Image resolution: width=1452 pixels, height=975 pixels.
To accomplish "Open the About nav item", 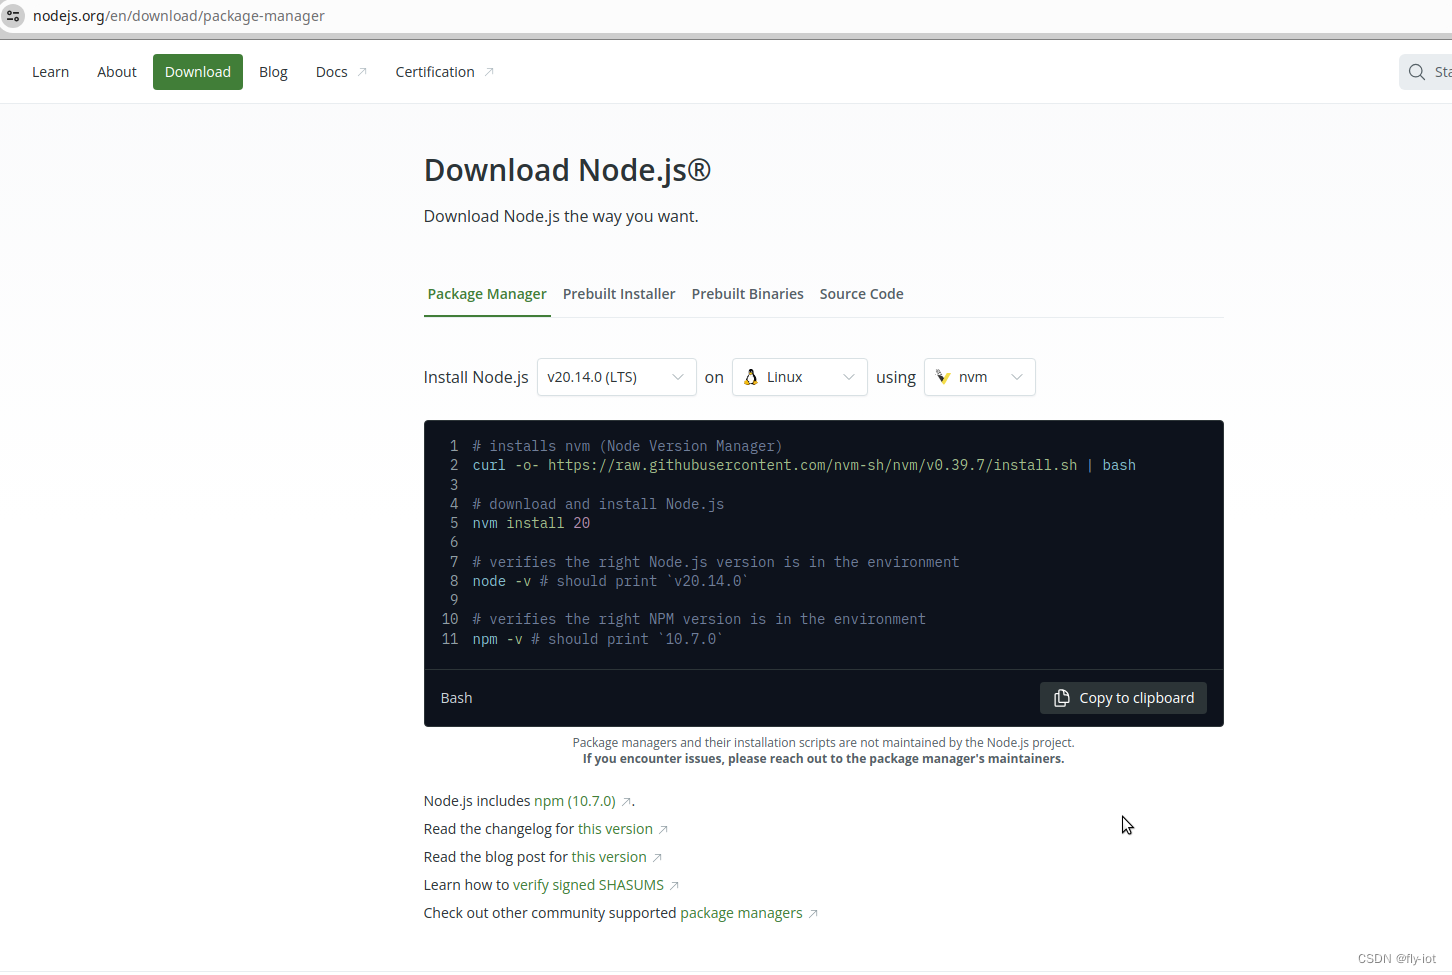I will (117, 72).
